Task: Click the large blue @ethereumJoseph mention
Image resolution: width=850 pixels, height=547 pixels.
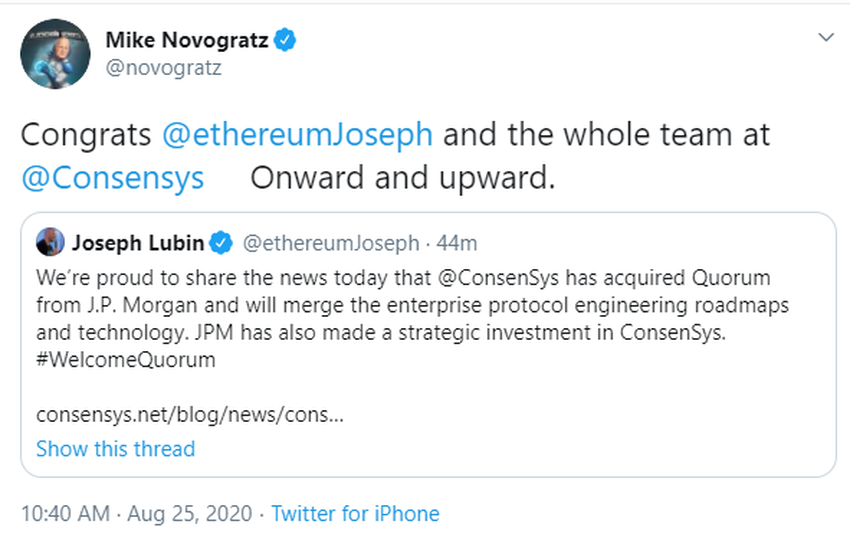Action: 297,134
